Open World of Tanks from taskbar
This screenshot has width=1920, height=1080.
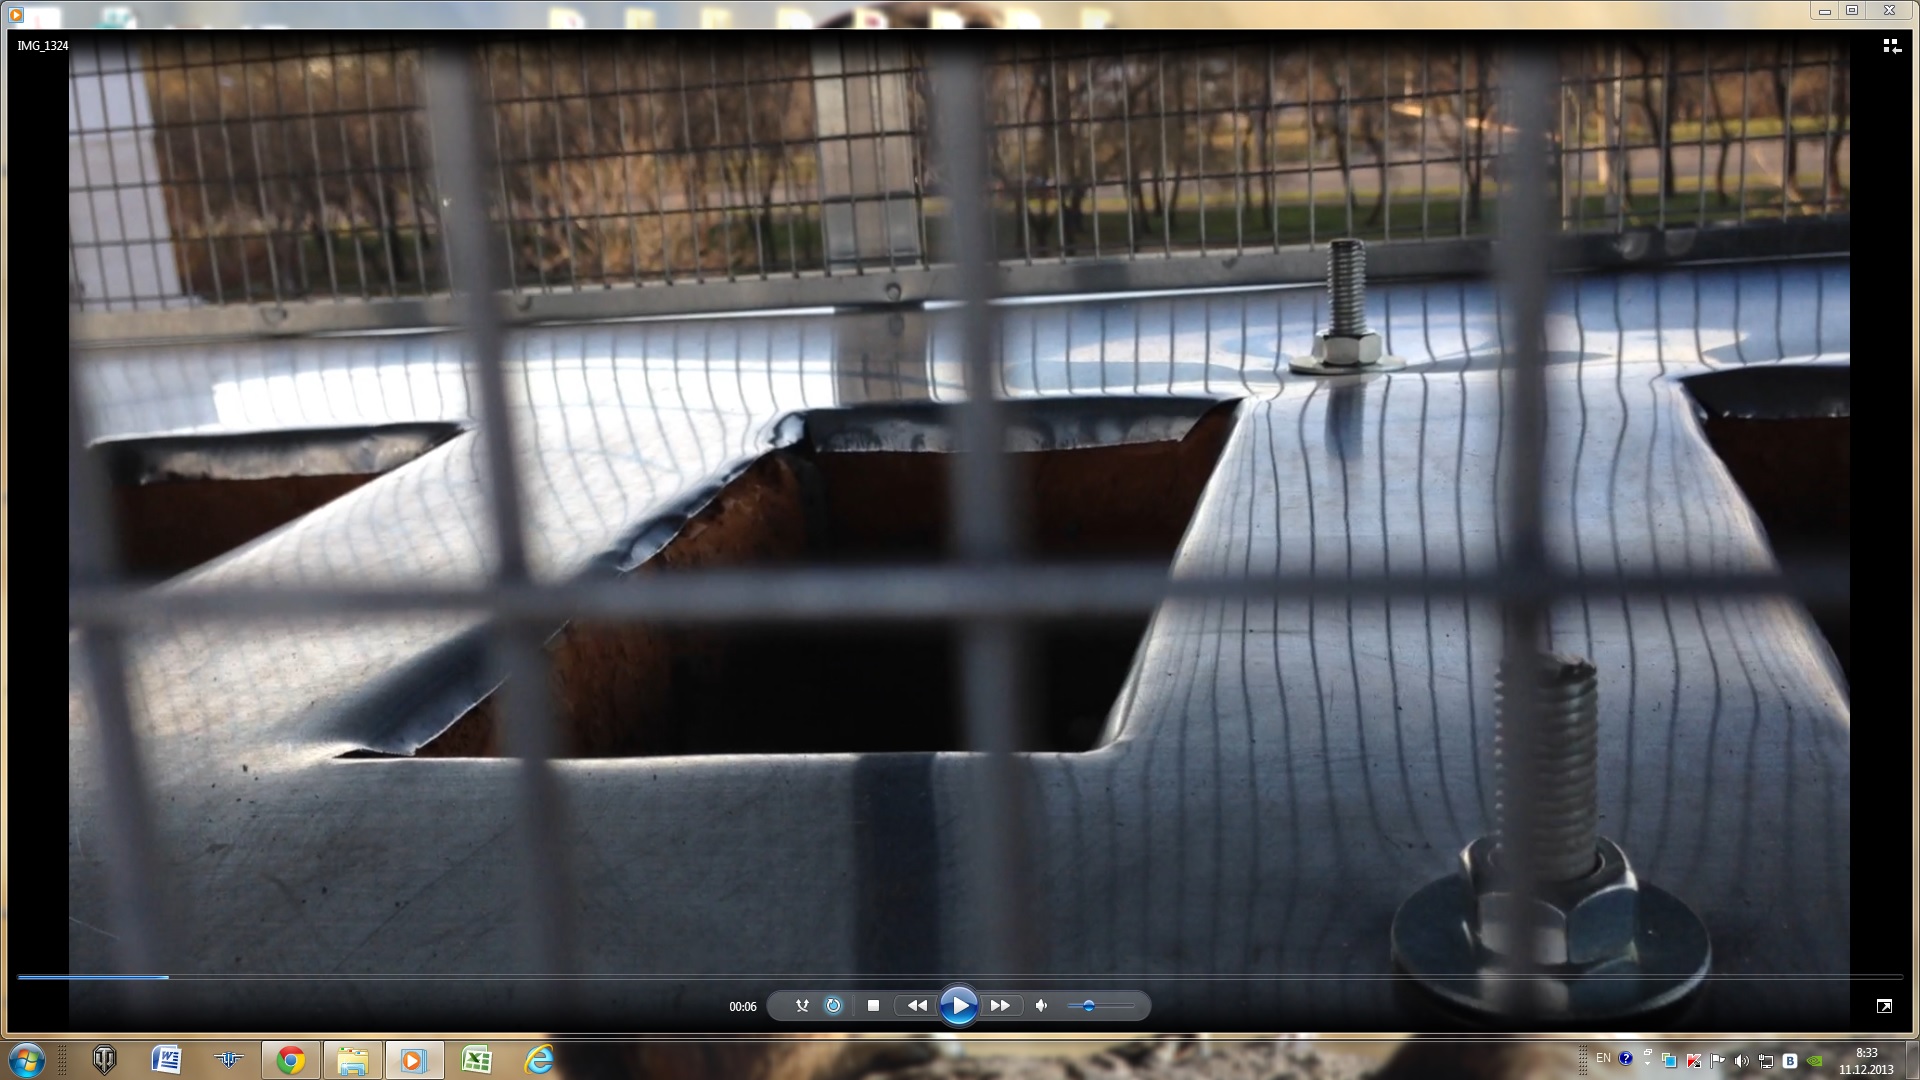click(104, 1060)
